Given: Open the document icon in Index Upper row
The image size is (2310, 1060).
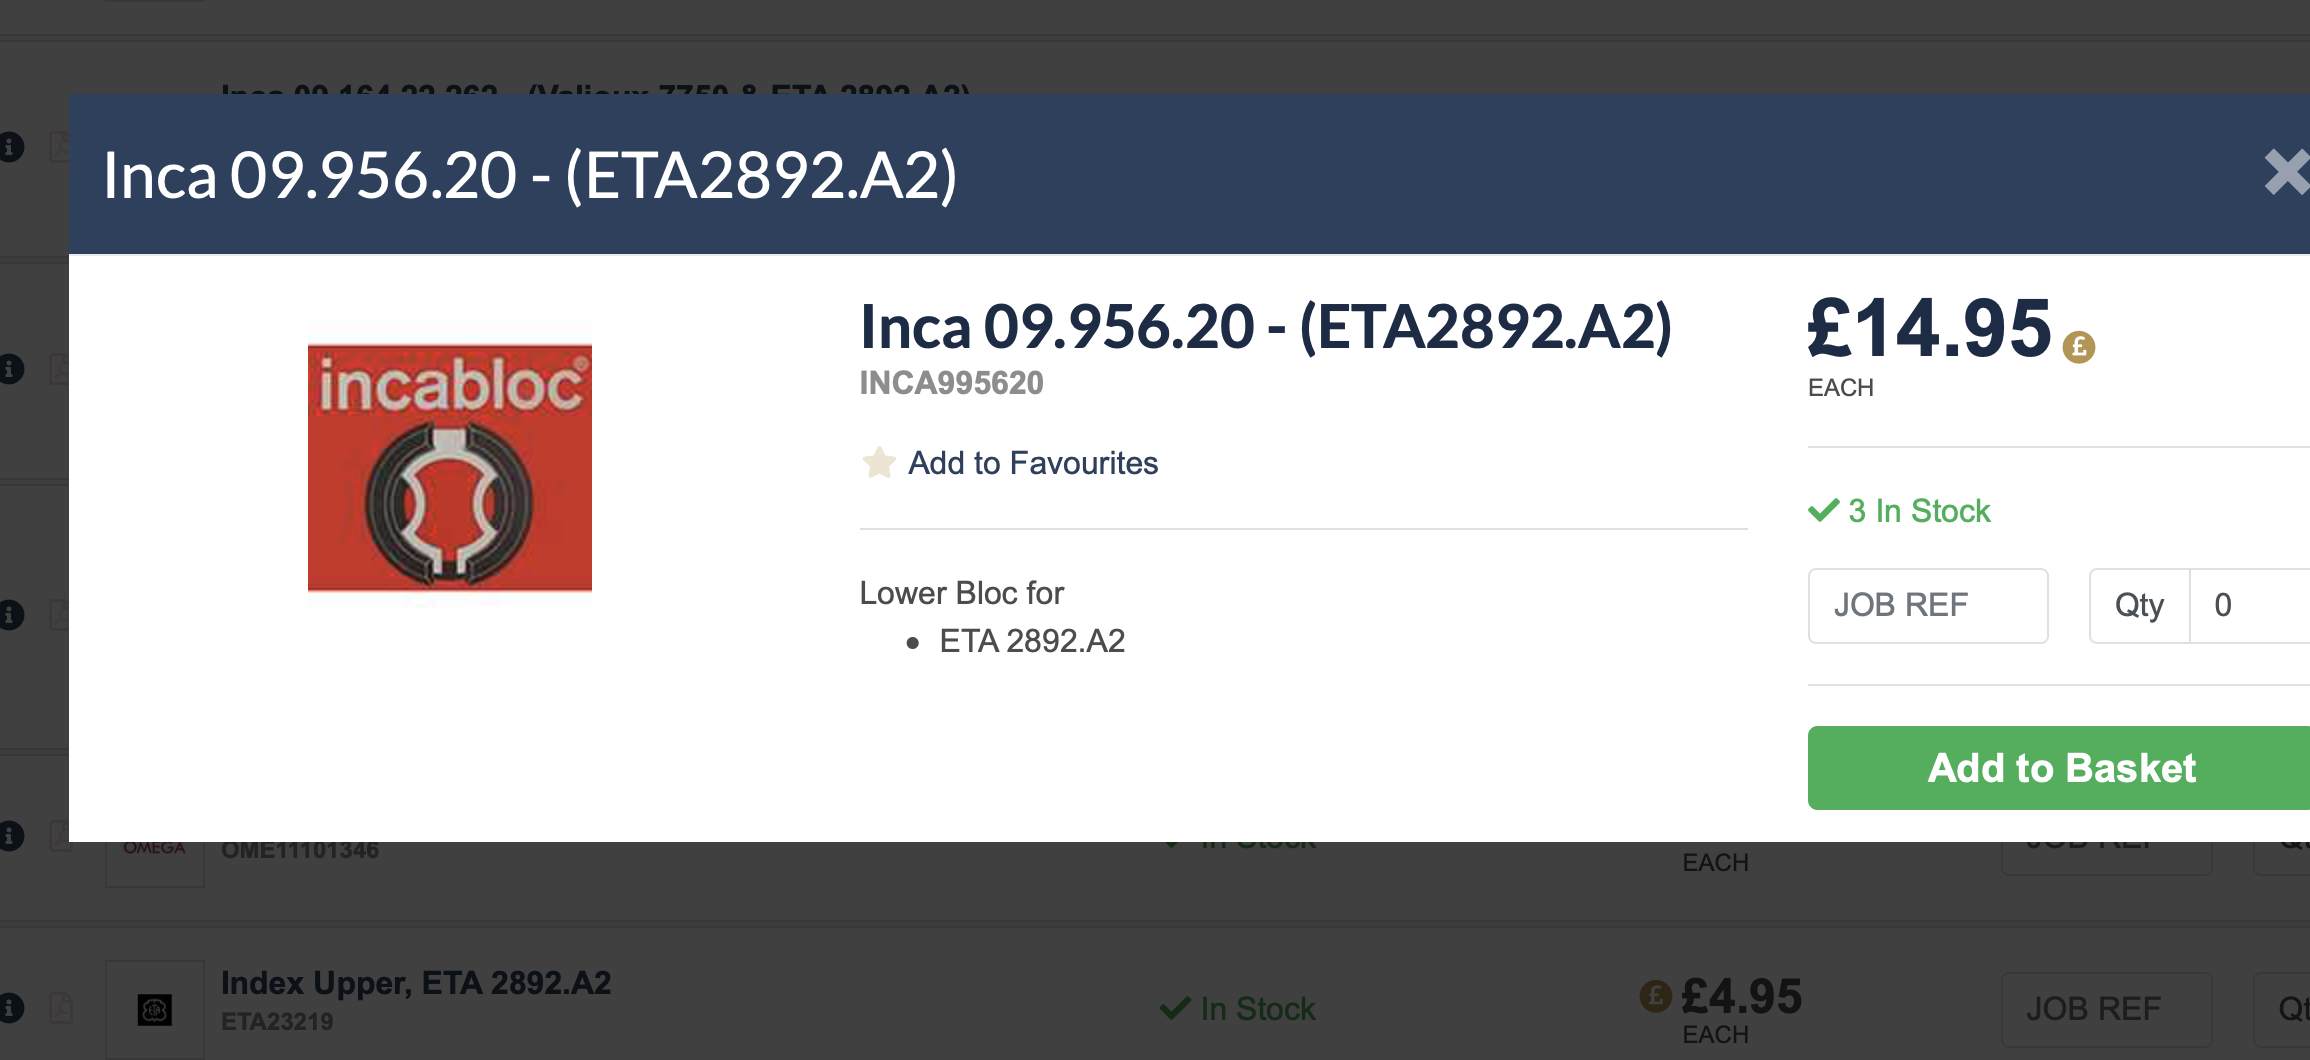Looking at the screenshot, I should pyautogui.click(x=61, y=1007).
